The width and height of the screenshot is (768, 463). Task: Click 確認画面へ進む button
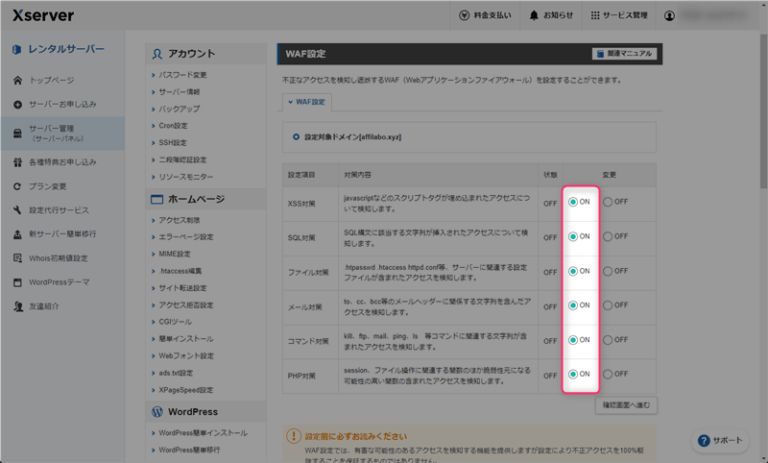coord(625,404)
